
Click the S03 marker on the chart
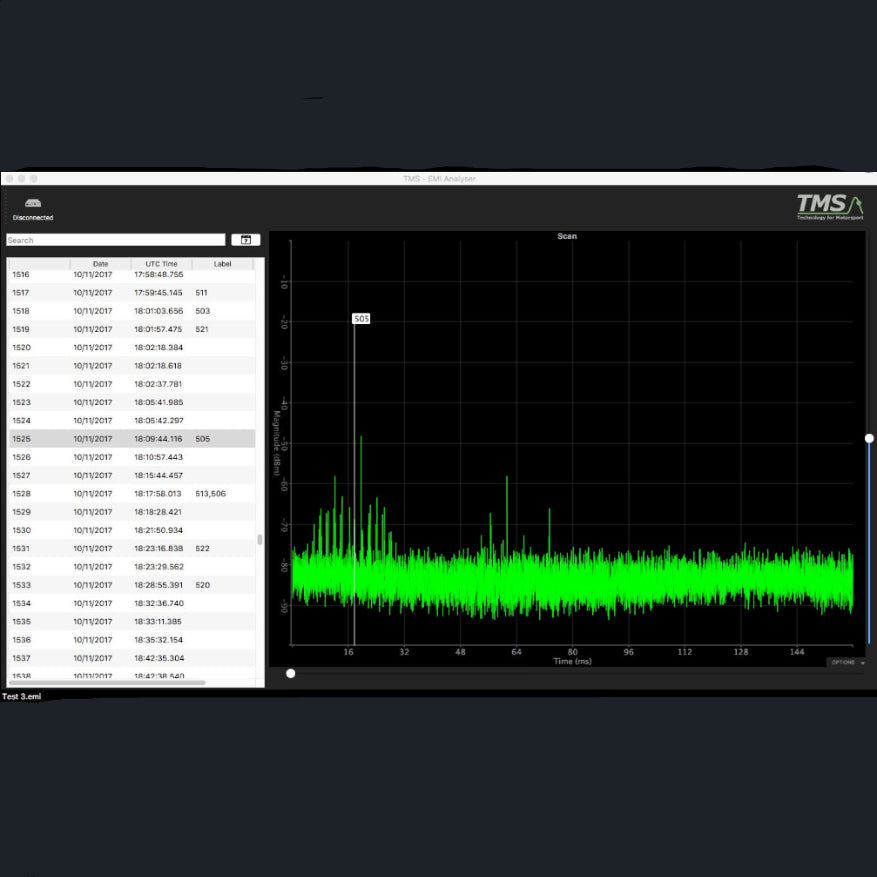(x=360, y=317)
